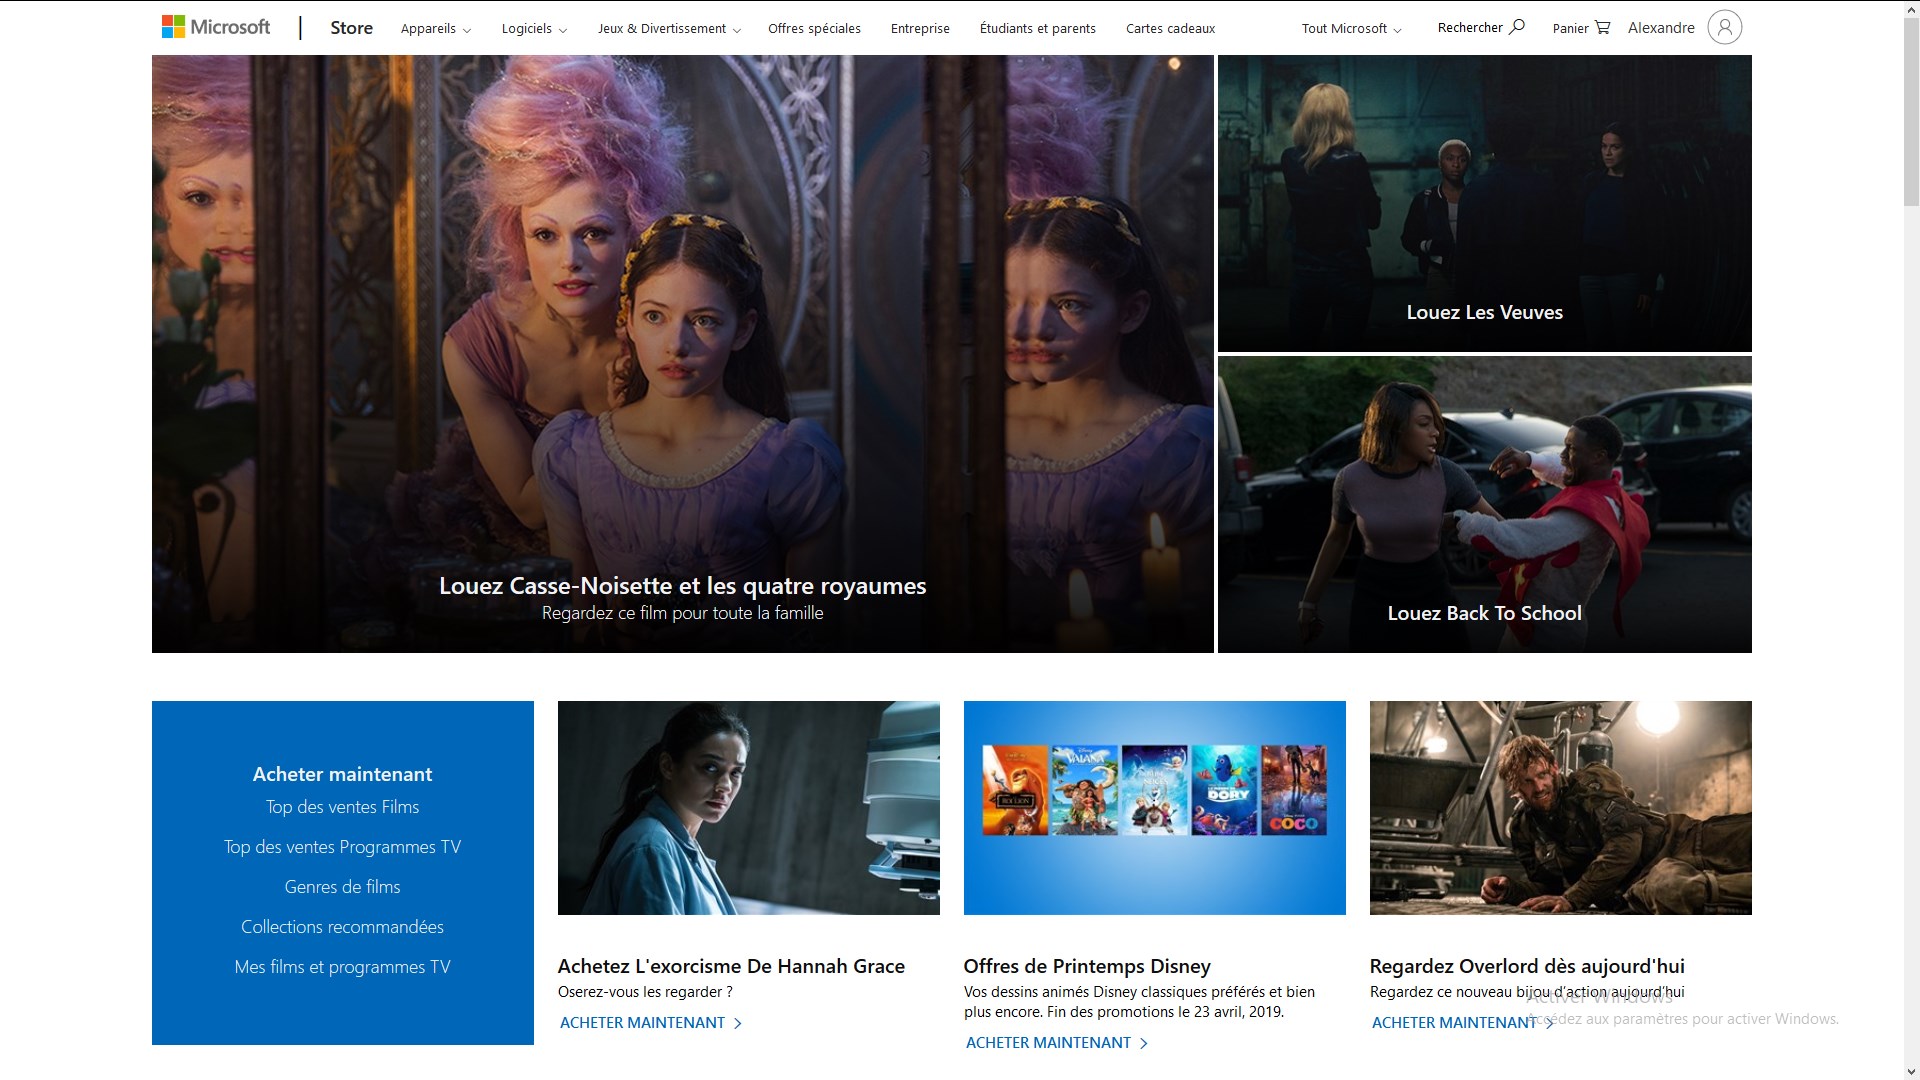Click arrow next to Hannah Grace Acheter maintenant
Screen dimensions: 1920x1080
738,1023
